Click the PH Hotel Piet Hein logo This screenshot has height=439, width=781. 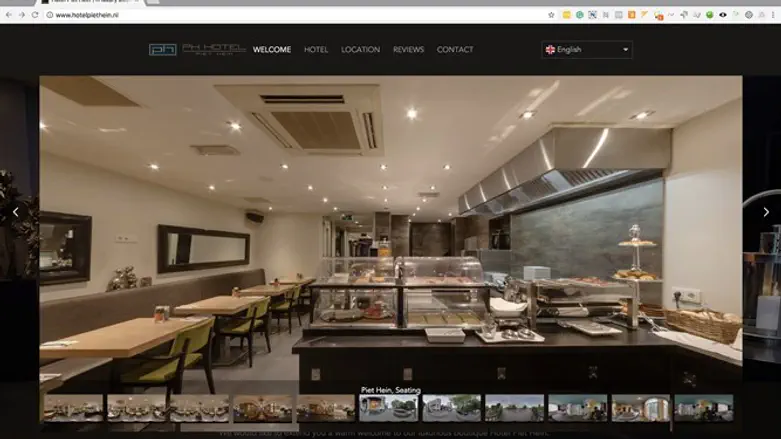tap(196, 49)
